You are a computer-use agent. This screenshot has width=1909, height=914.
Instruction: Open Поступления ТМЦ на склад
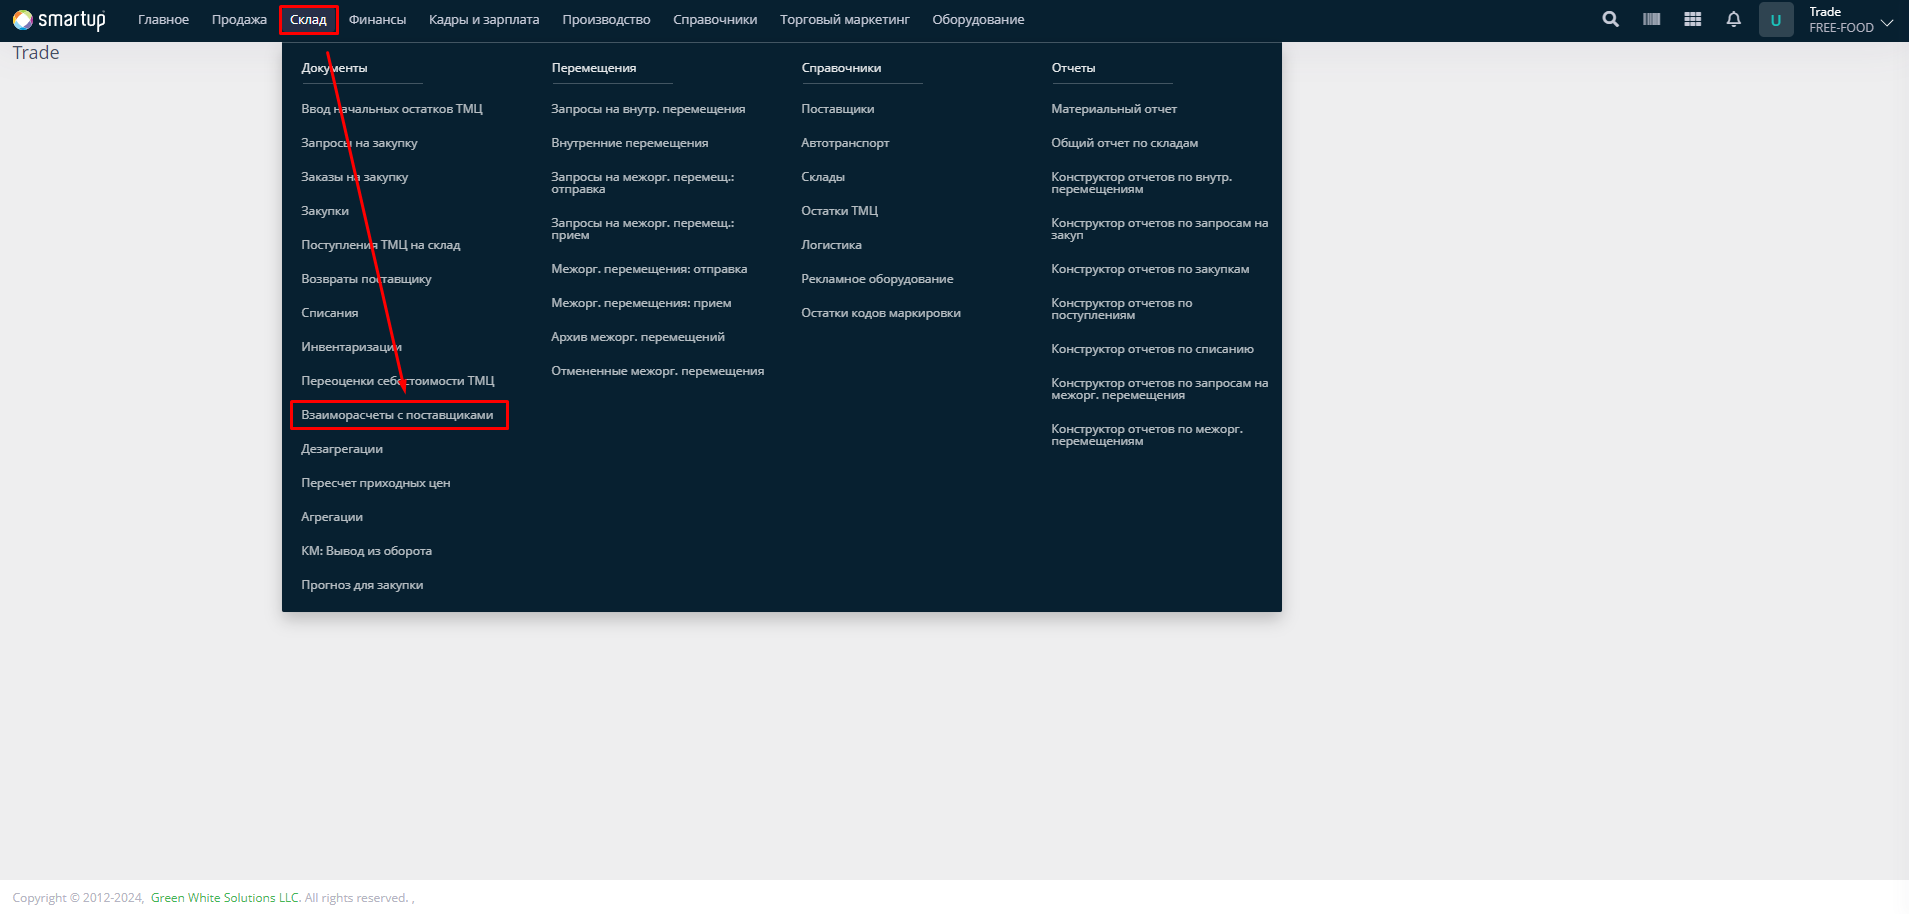pos(381,245)
